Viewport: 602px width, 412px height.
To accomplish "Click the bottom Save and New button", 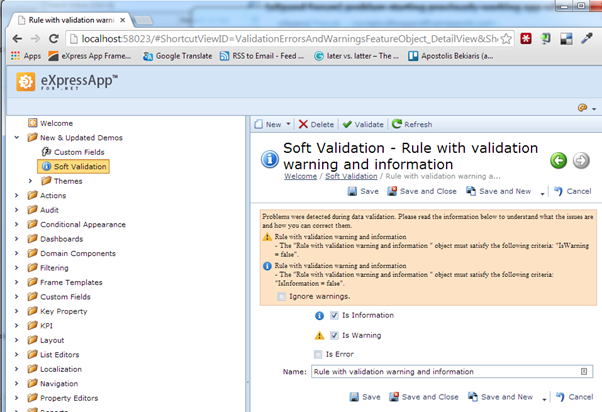I will coord(500,397).
